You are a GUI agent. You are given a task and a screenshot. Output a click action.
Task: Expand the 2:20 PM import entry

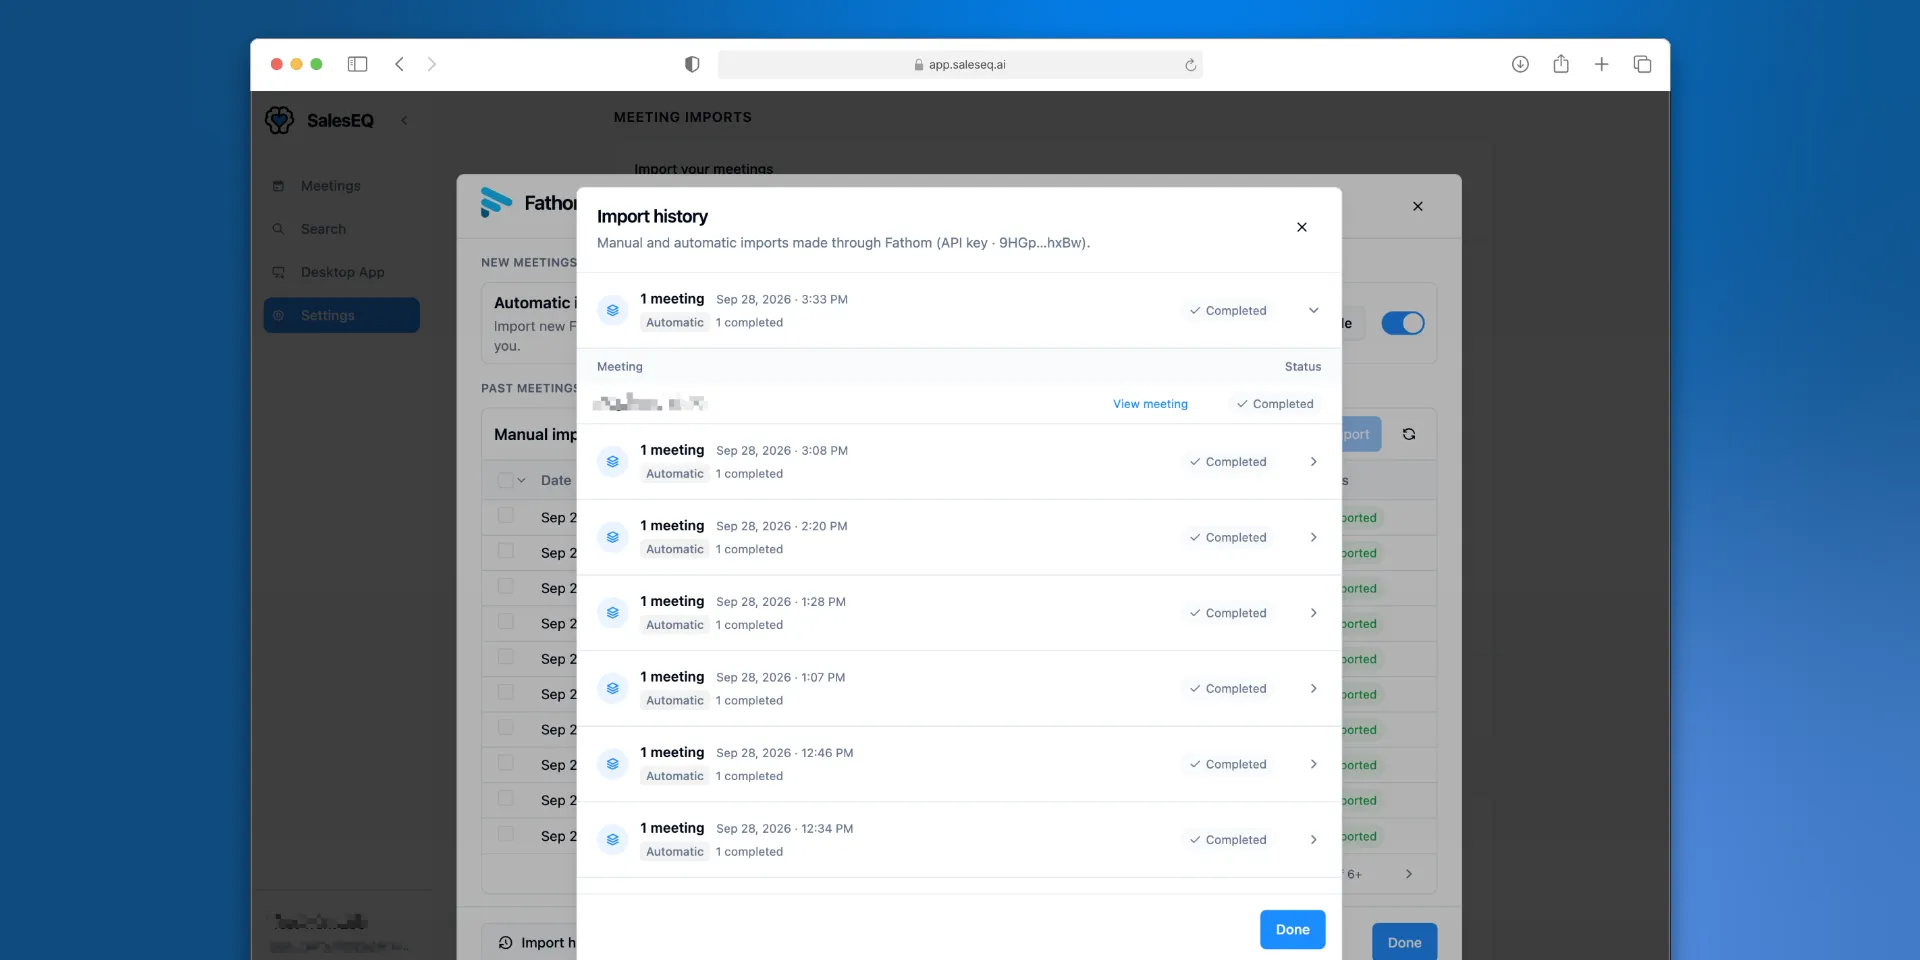[1313, 537]
